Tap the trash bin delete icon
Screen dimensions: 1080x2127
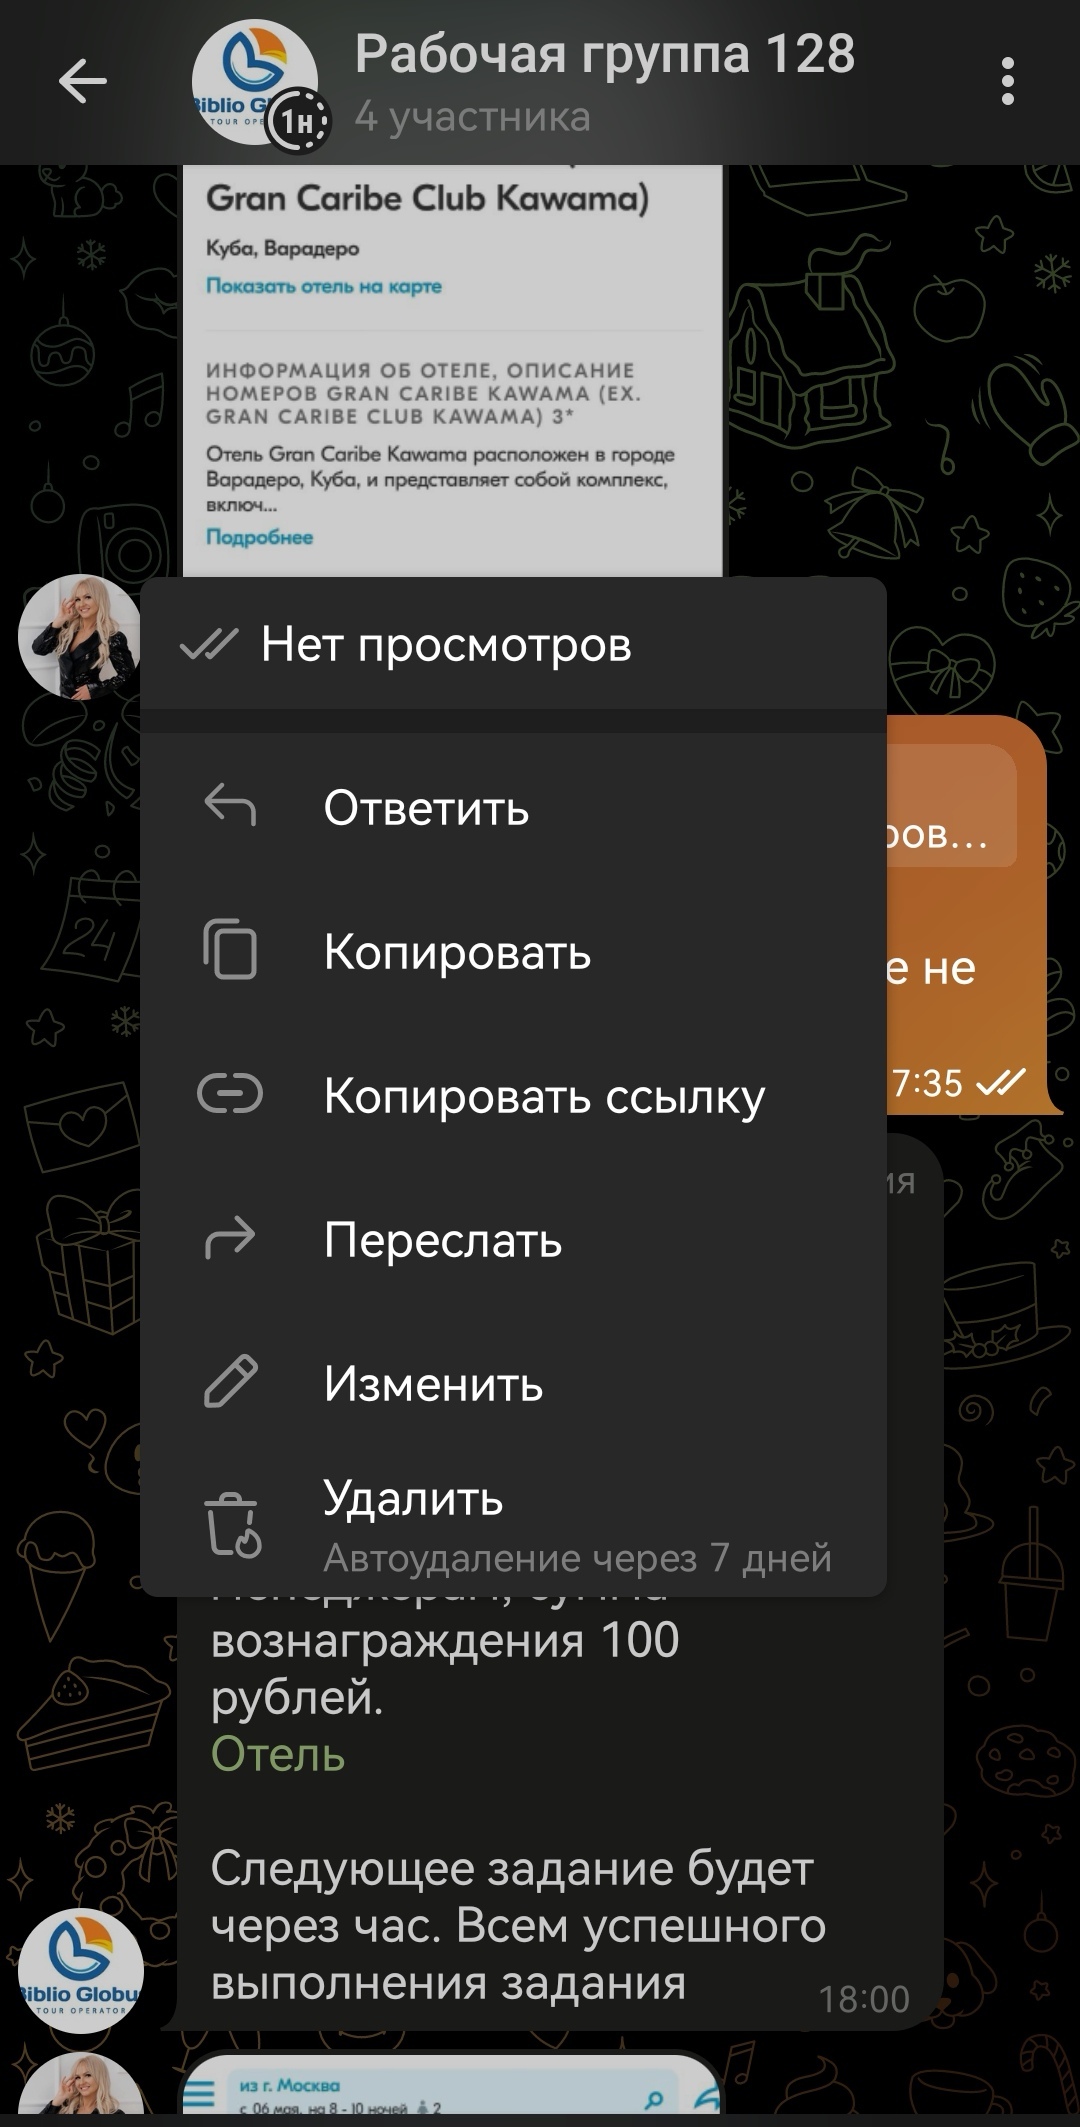232,1526
